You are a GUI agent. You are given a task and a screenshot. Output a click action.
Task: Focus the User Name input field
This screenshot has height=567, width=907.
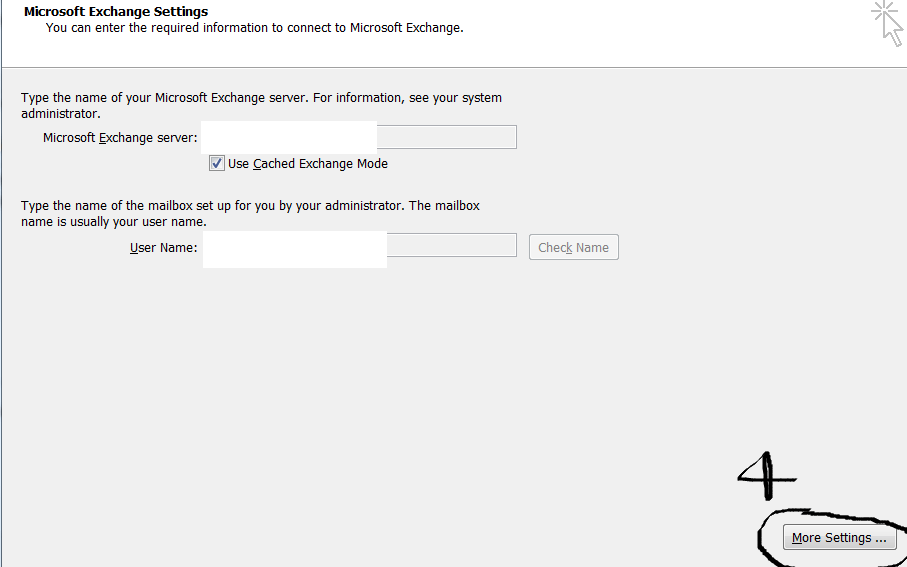(359, 245)
